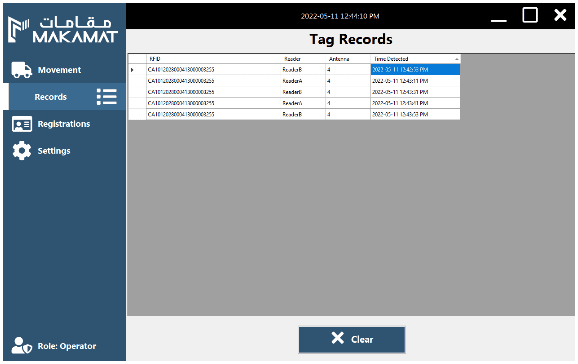The width and height of the screenshot is (578, 364).
Task: Open Settings page label
Action: tap(54, 151)
